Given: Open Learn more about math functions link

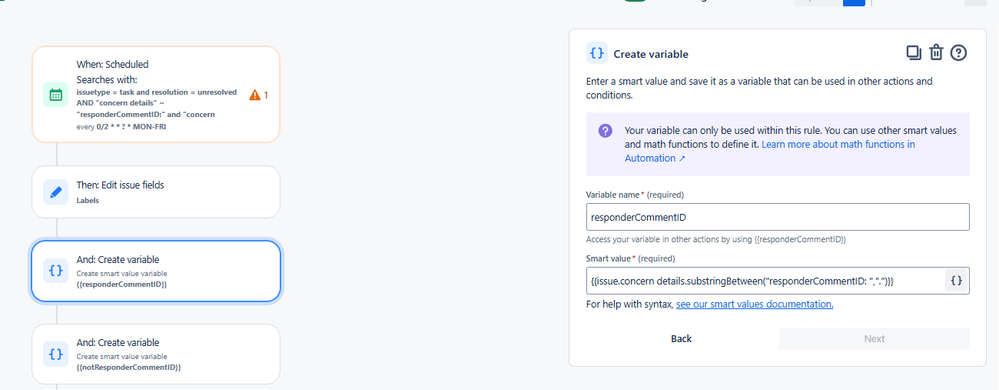Looking at the screenshot, I should (x=770, y=151).
